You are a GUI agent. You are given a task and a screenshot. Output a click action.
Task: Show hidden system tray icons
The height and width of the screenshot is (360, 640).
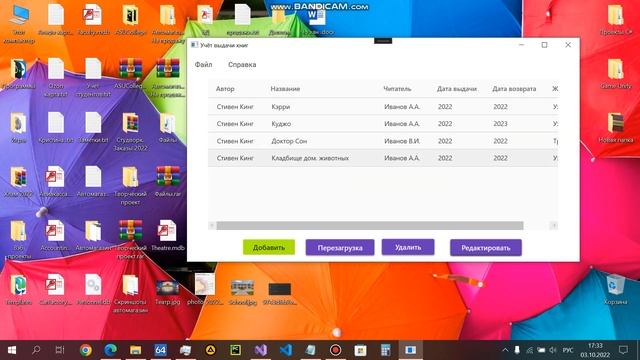pyautogui.click(x=505, y=350)
